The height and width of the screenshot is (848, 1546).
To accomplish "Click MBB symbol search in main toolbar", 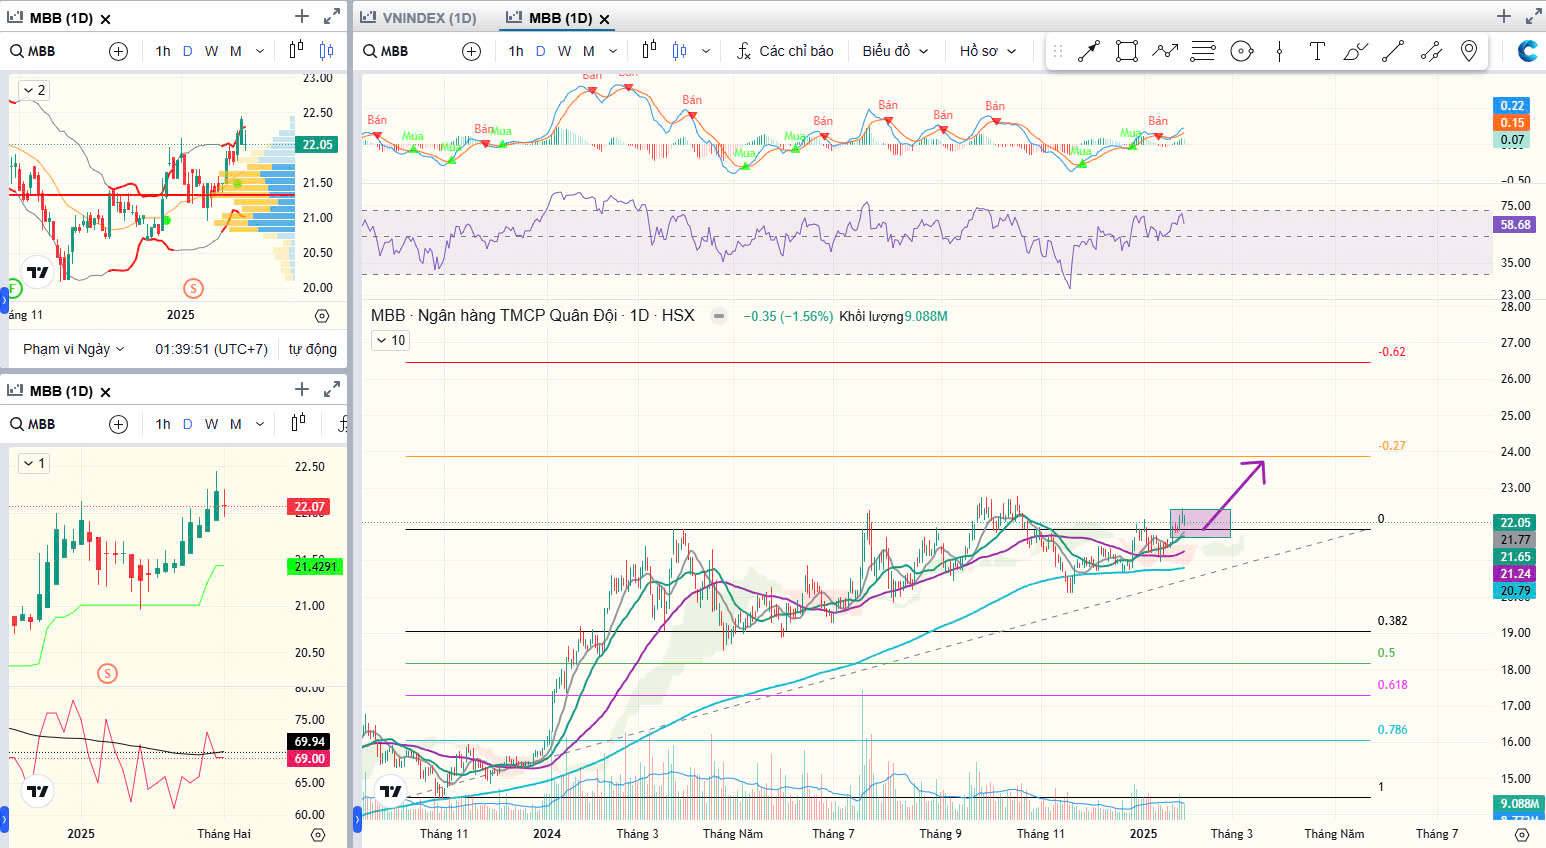I will click(386, 51).
